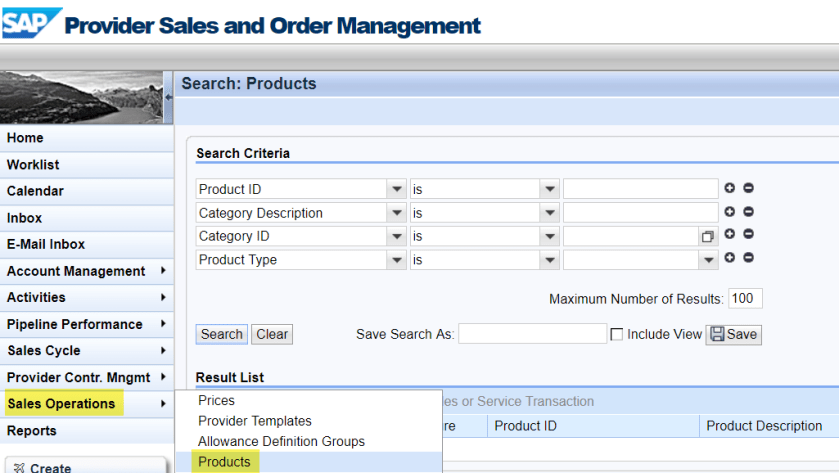This screenshot has width=839, height=473.
Task: Expand Account Management submenu arrow
Action: point(162,271)
